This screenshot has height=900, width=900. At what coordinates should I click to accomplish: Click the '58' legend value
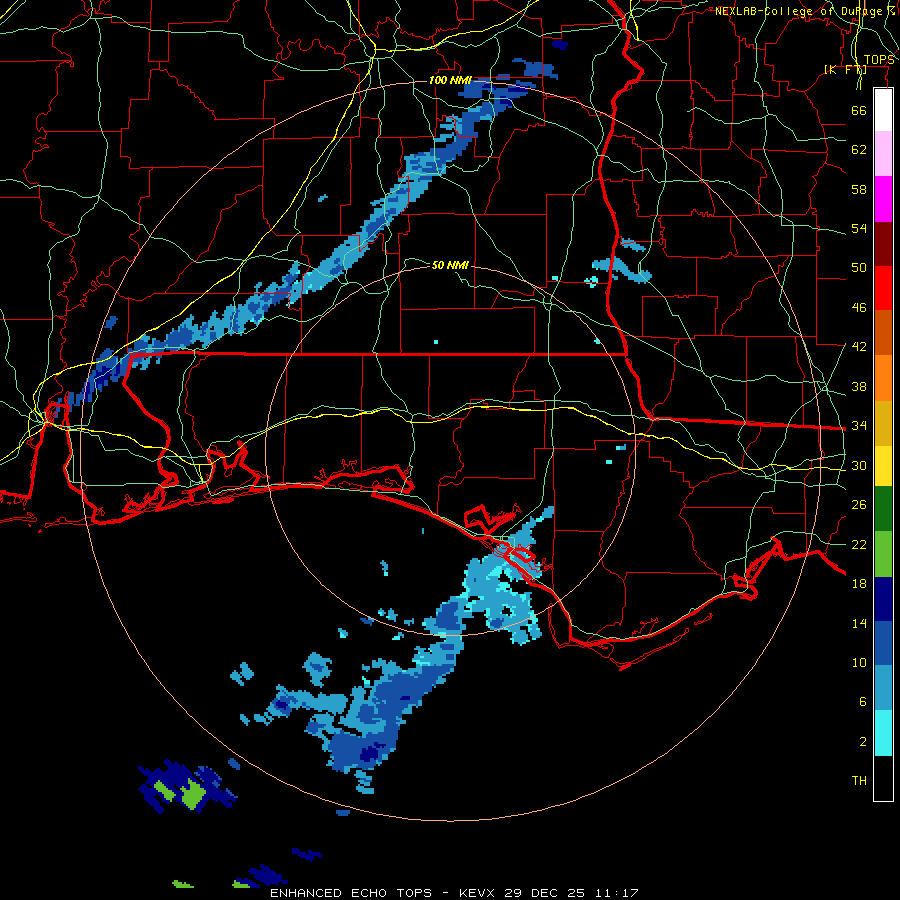pyautogui.click(x=859, y=189)
